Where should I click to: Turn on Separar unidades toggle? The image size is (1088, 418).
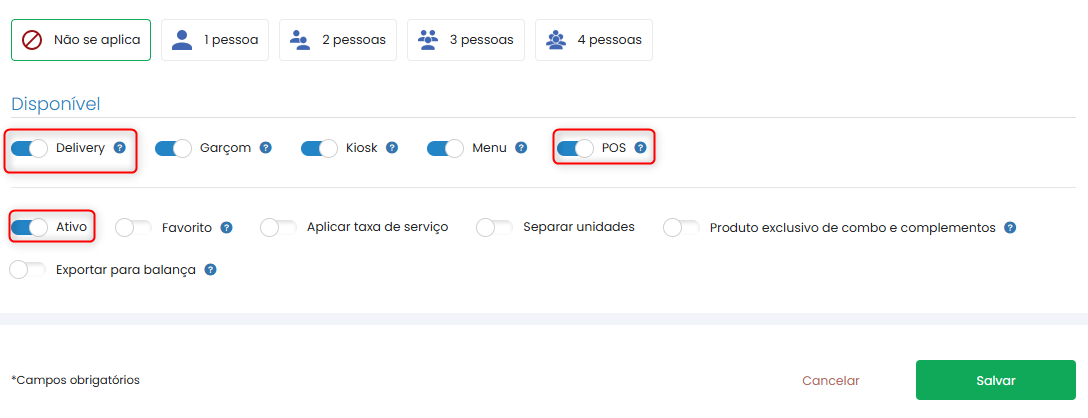coord(495,228)
